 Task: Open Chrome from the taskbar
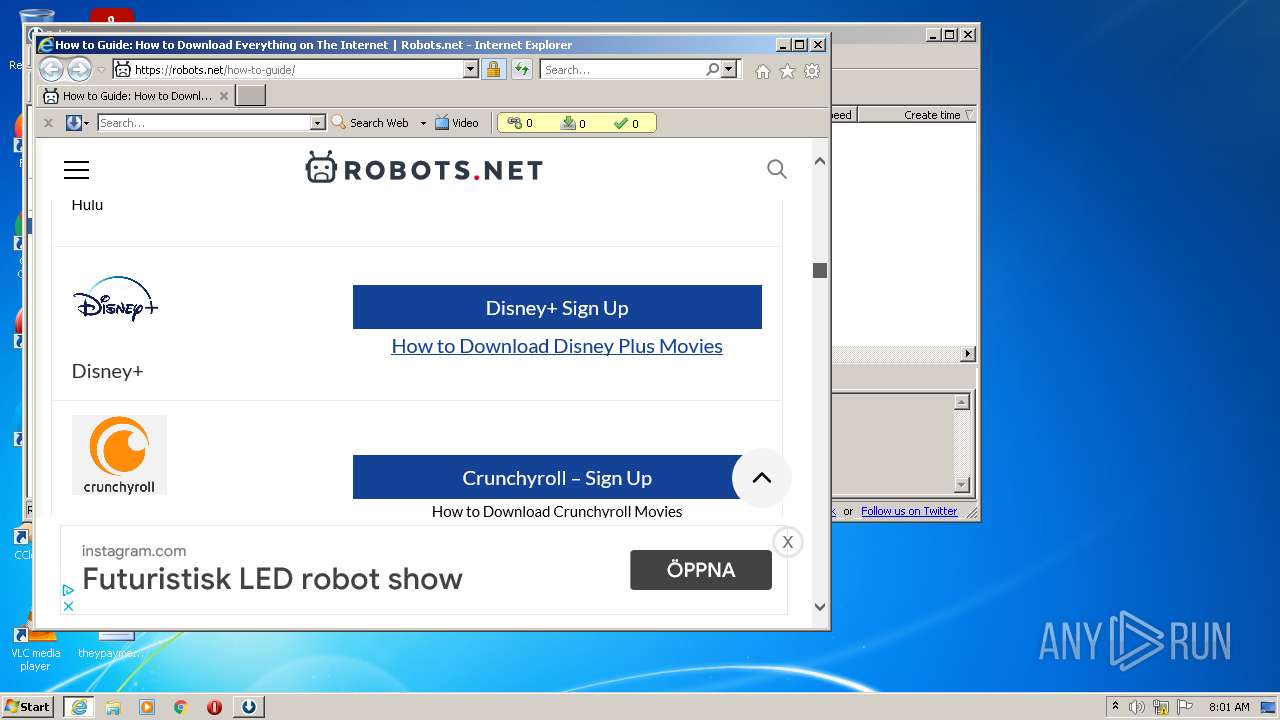(181, 707)
